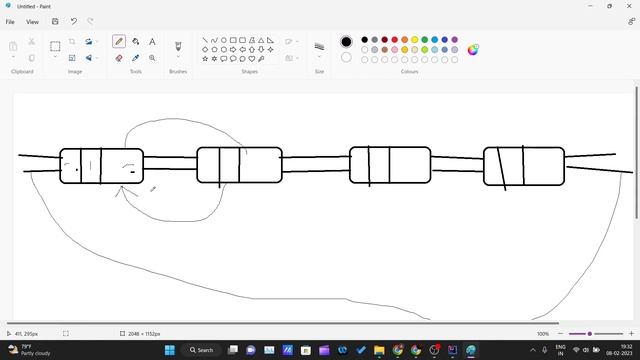This screenshot has width=640, height=360.
Task: Select the Line shape
Action: [205, 40]
